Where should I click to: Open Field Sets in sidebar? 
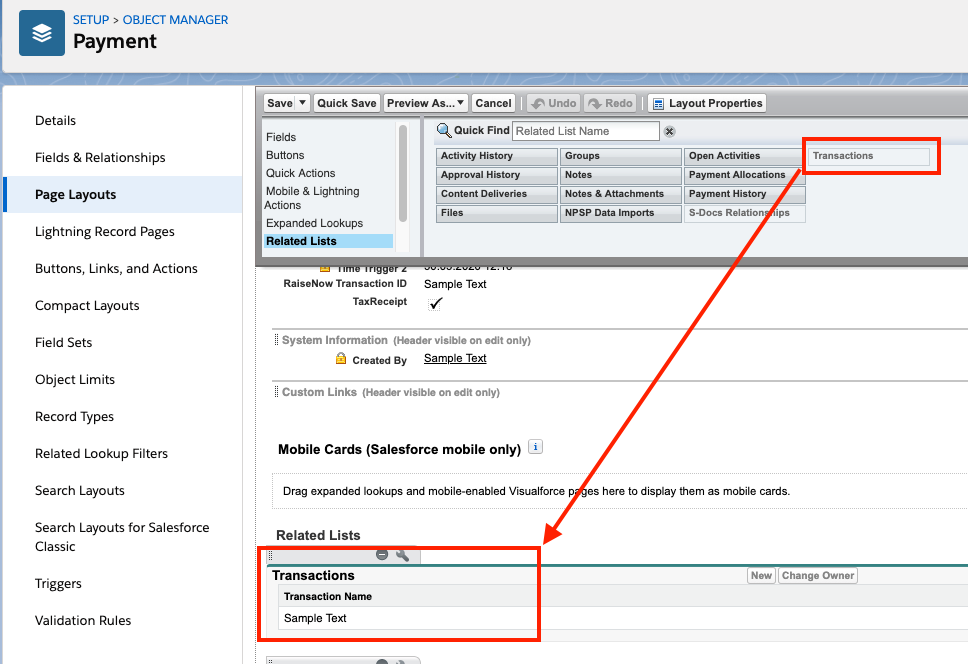64,342
